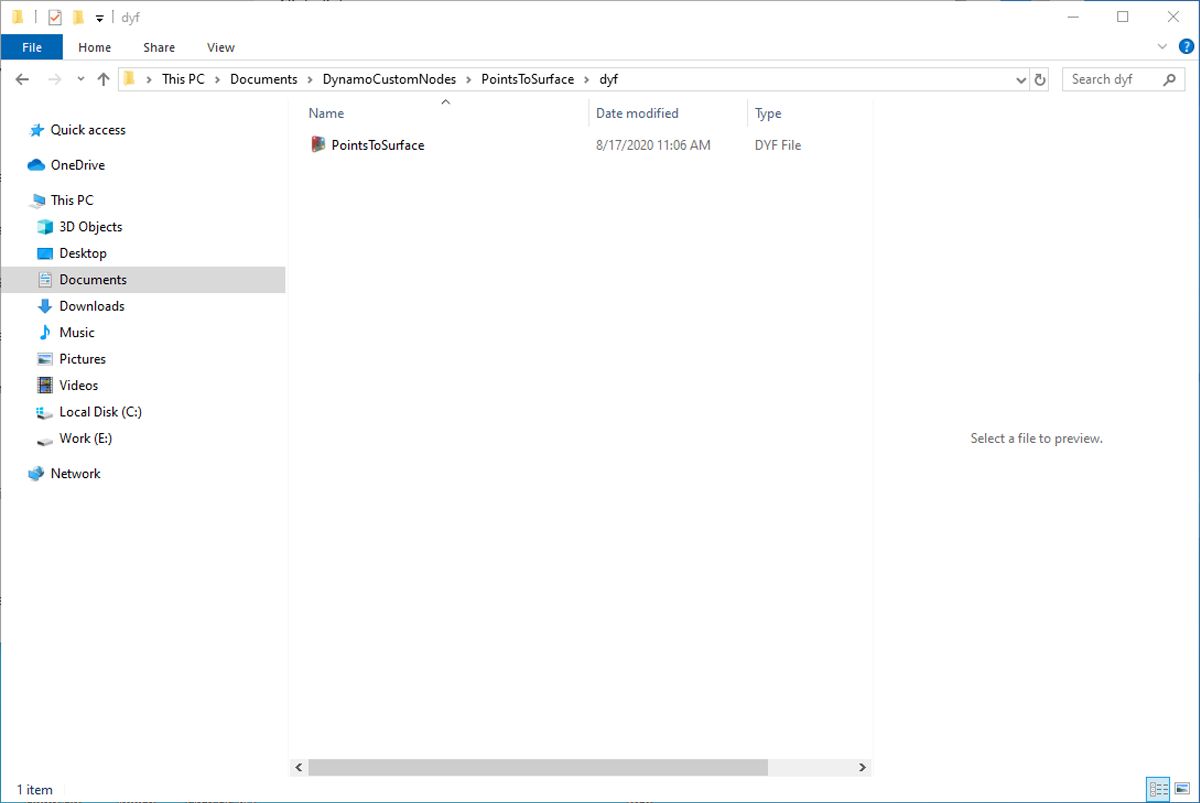Open recent locations dropdown arrow
This screenshot has width=1200, height=803.
[80, 80]
